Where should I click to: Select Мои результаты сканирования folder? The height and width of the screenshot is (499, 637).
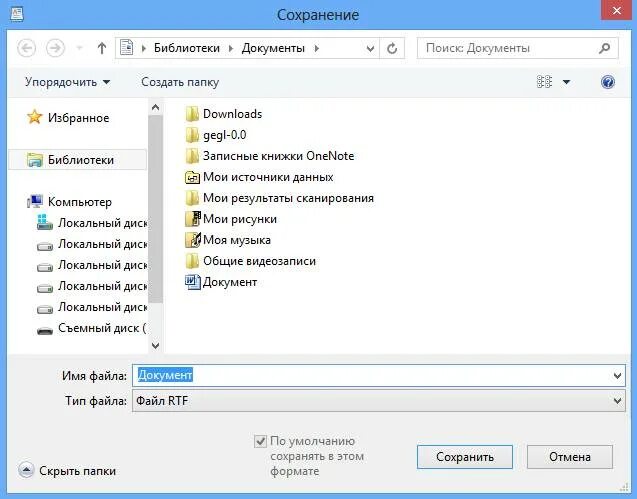280,198
